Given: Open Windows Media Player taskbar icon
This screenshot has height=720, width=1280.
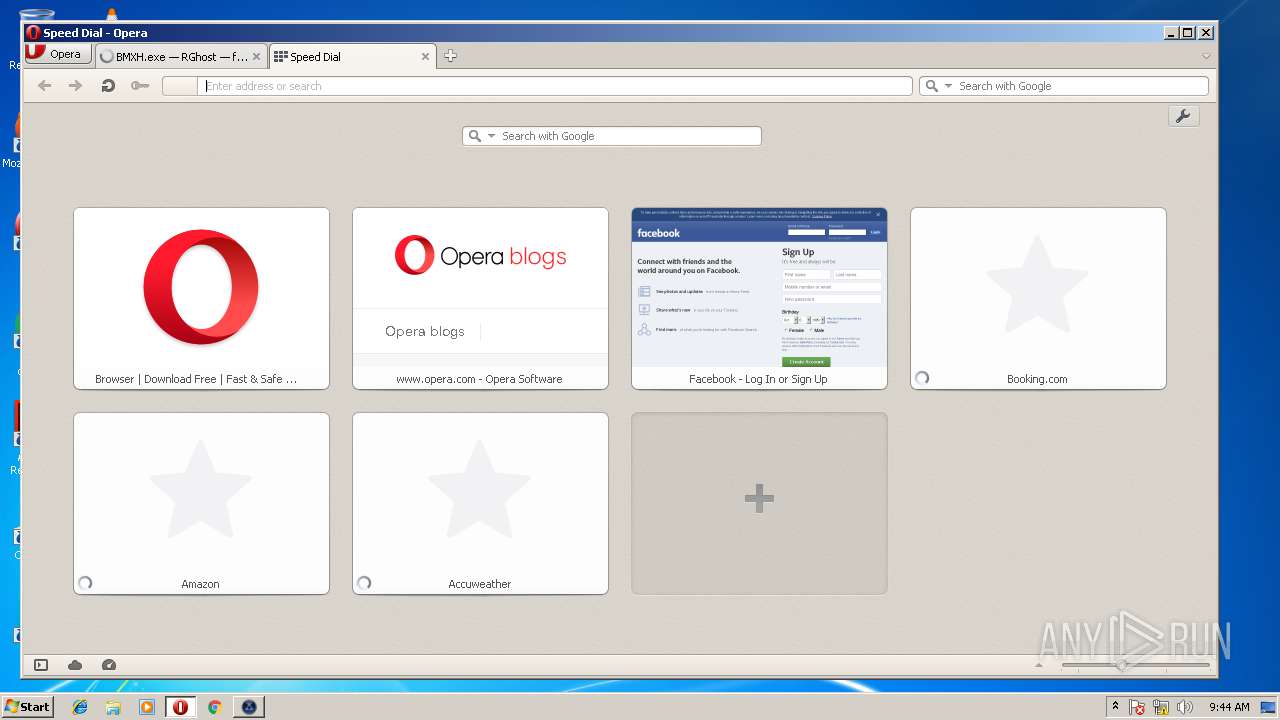Looking at the screenshot, I should tap(147, 707).
